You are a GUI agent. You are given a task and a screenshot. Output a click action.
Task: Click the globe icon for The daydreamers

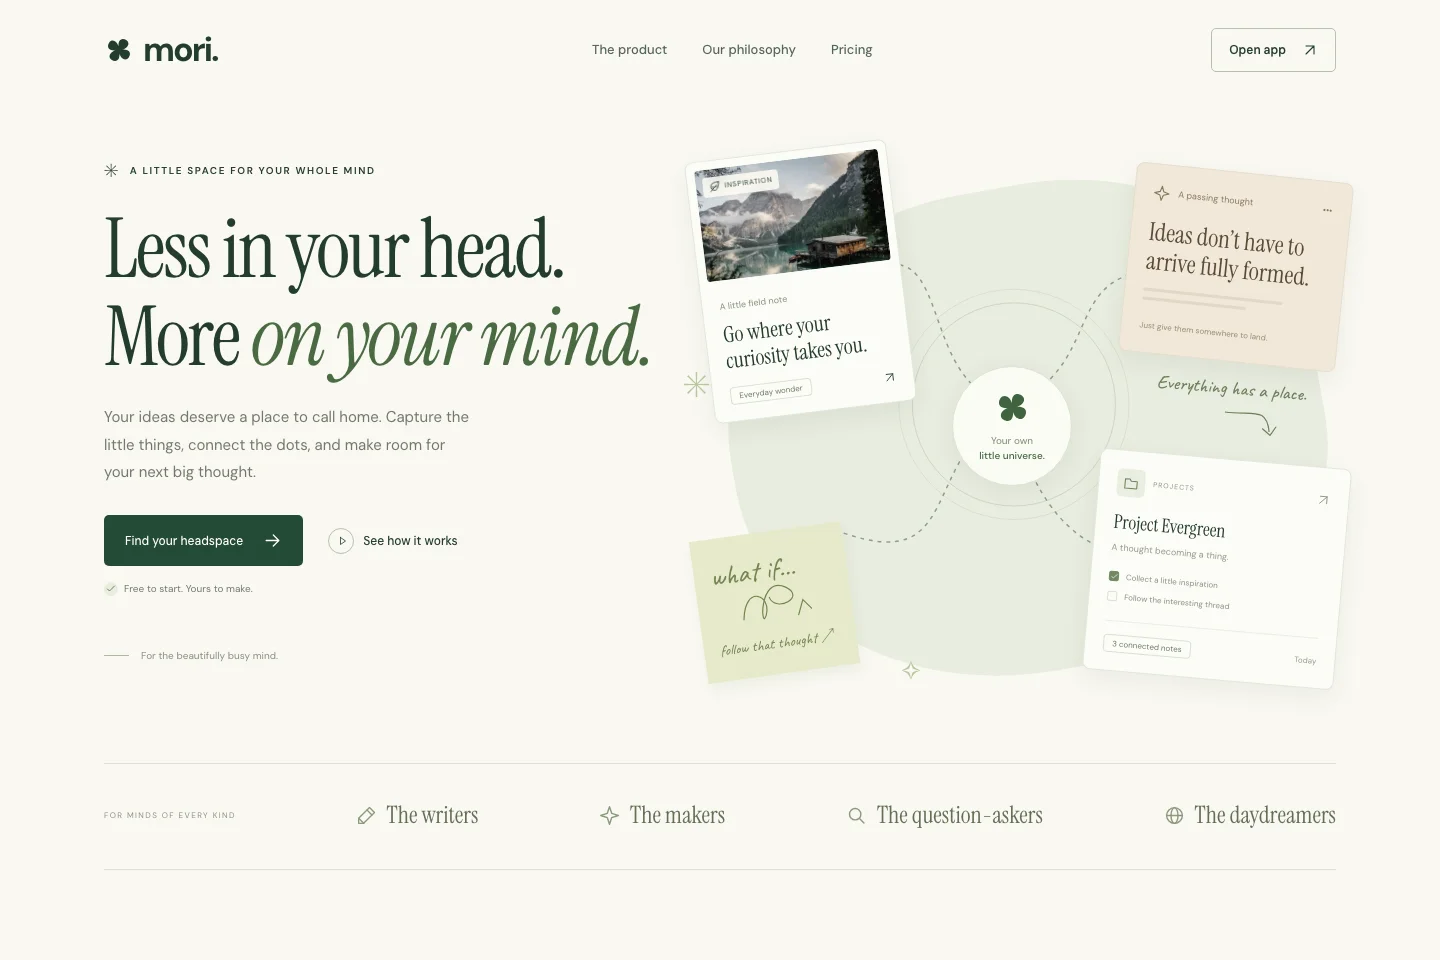point(1174,816)
